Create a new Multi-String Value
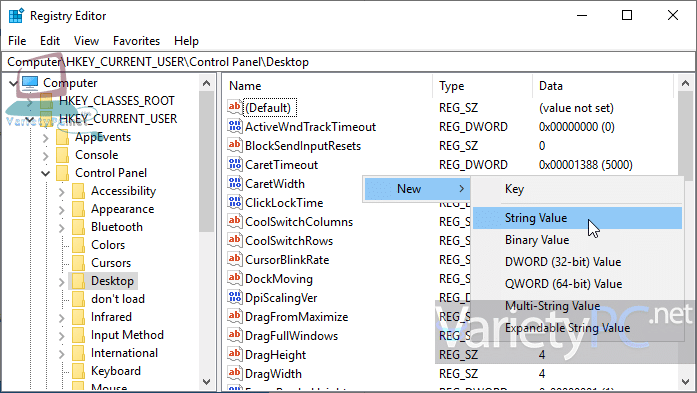The image size is (697, 393). point(577,306)
